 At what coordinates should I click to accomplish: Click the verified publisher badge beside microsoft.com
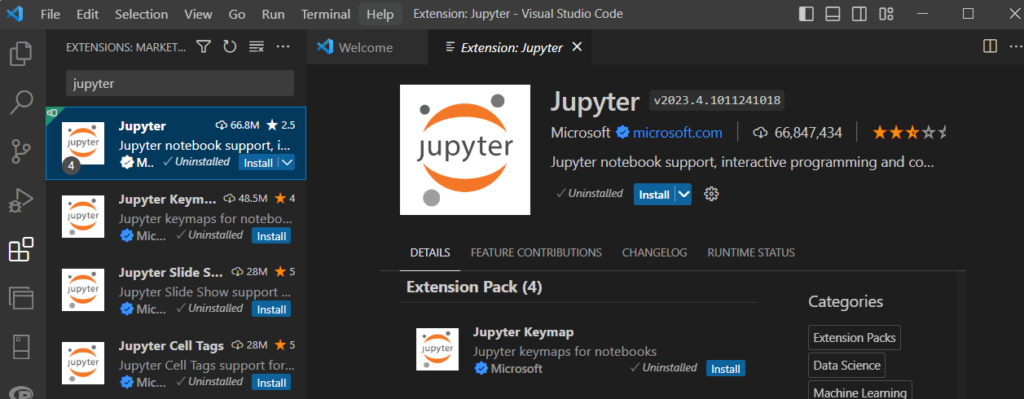(x=622, y=133)
